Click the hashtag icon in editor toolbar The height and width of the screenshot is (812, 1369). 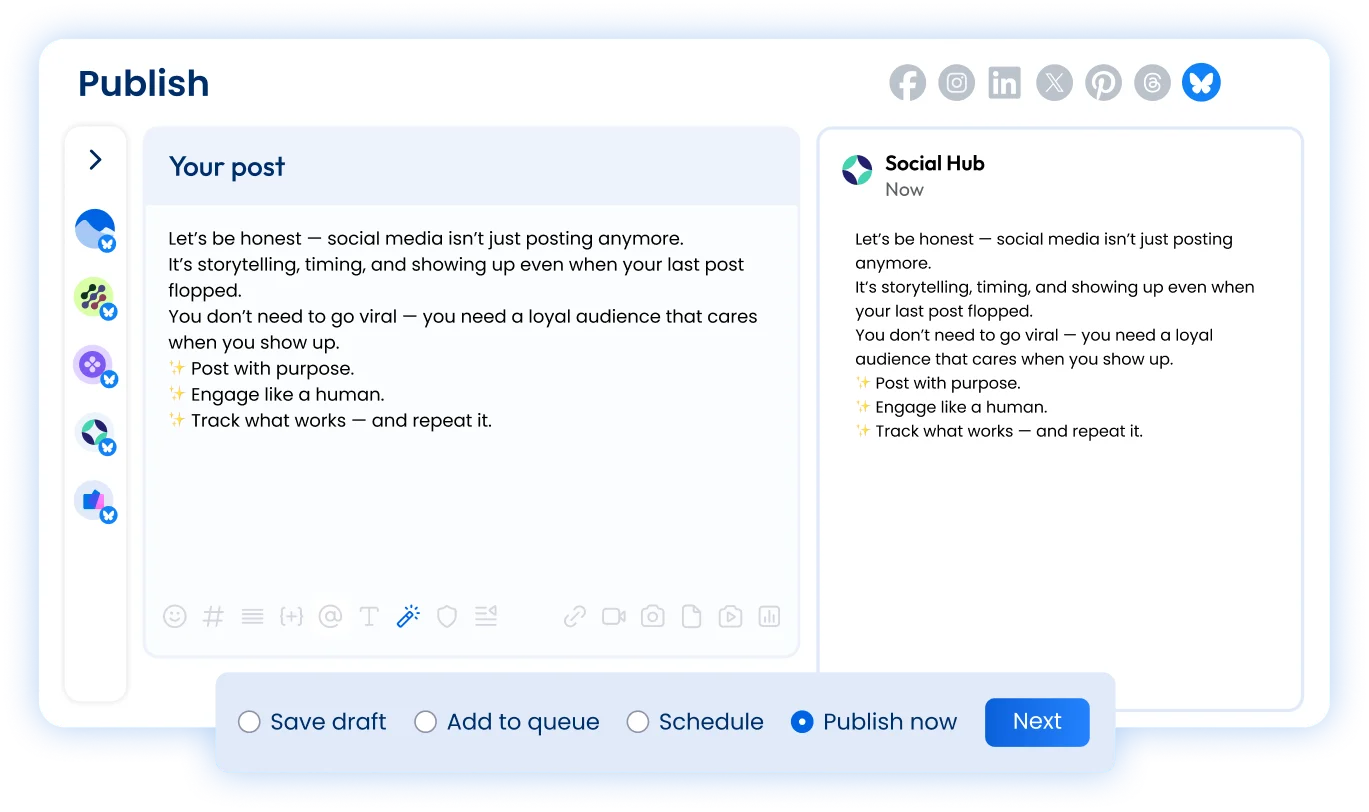pos(213,616)
